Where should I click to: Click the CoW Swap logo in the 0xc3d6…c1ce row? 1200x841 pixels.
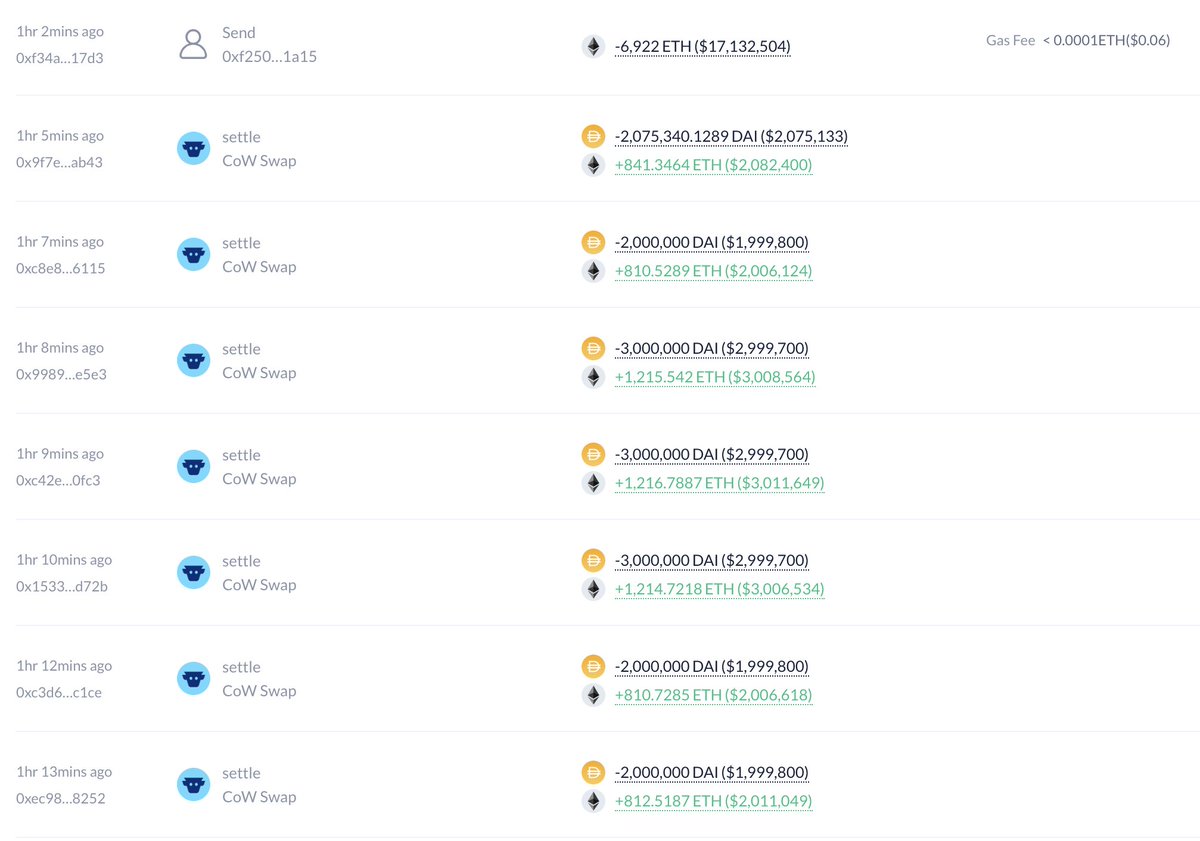pos(193,679)
